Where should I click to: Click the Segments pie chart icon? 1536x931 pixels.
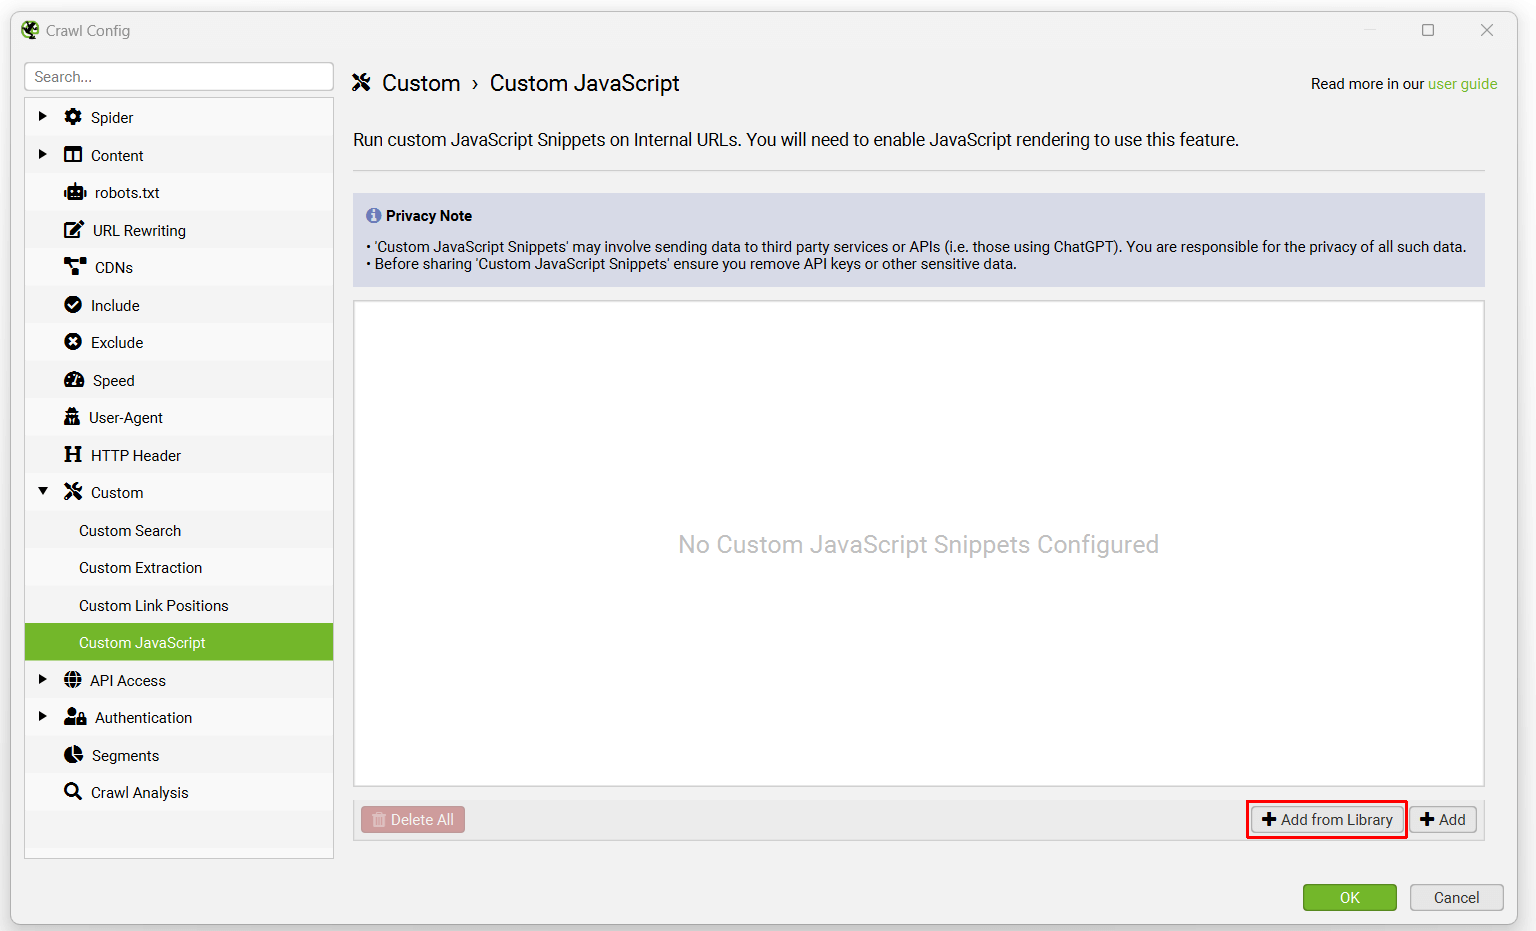pyautogui.click(x=73, y=755)
